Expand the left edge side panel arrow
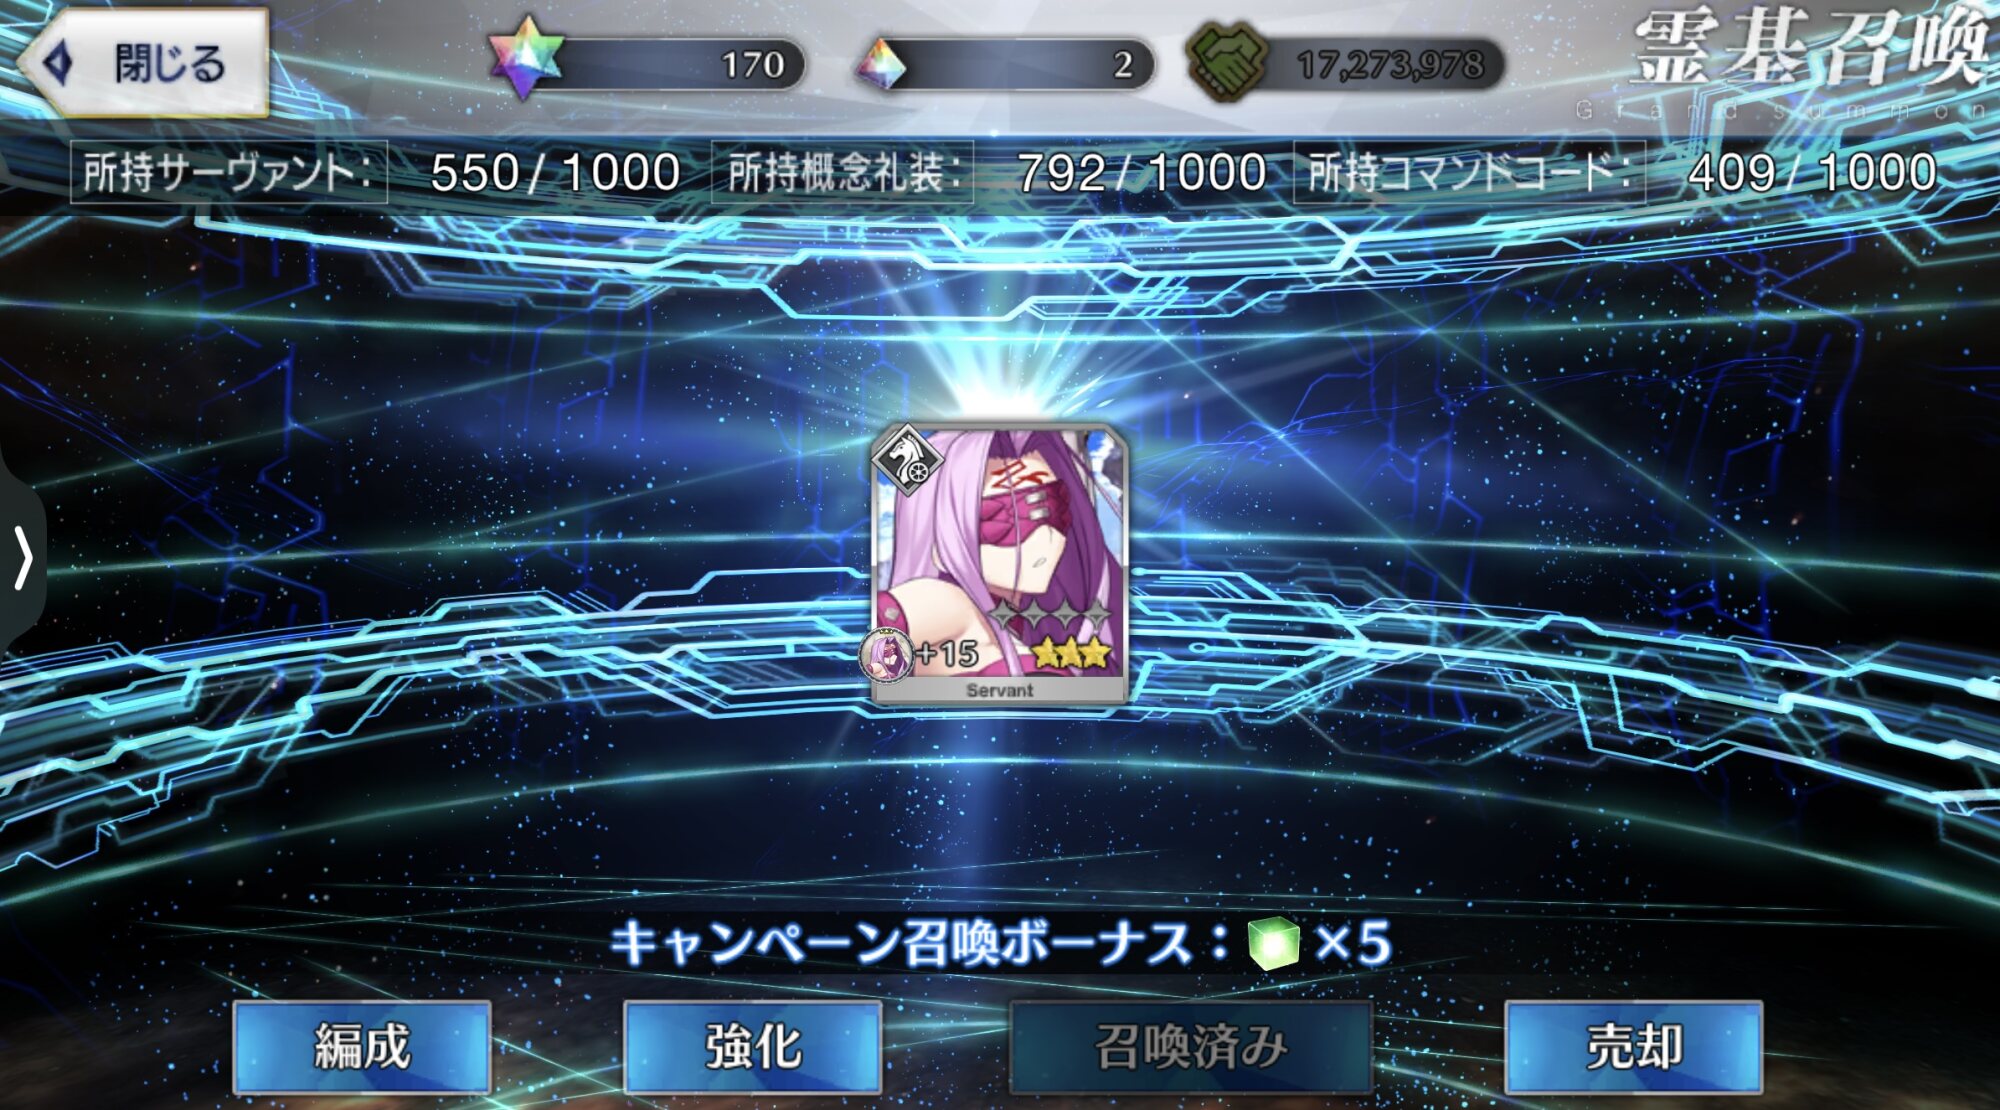The height and width of the screenshot is (1110, 2000). point(22,557)
